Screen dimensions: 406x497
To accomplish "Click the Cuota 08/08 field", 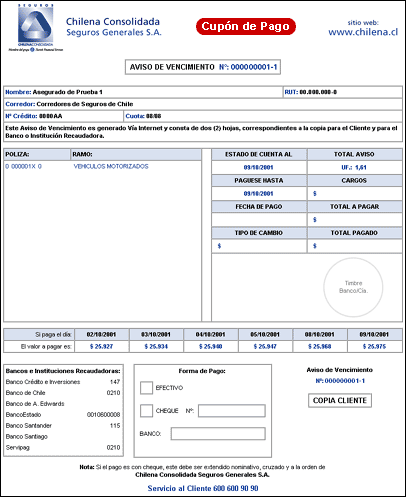I will (x=263, y=116).
